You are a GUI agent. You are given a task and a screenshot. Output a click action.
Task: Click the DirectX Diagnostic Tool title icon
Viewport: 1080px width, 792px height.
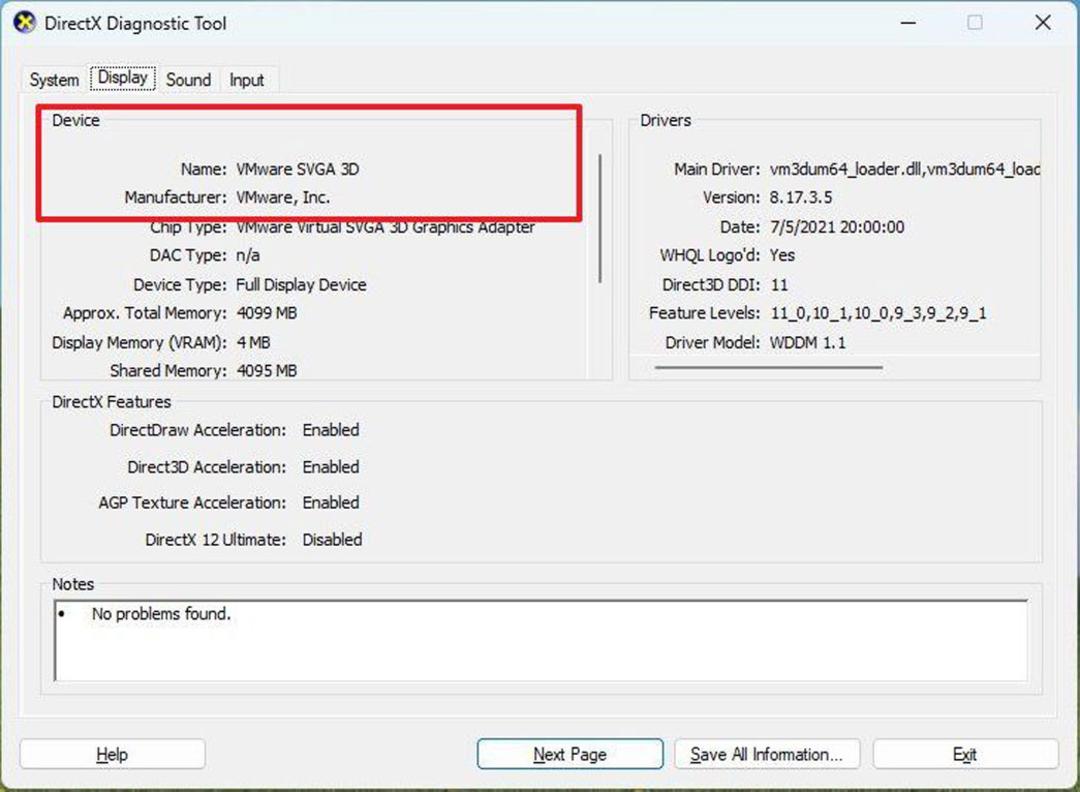point(25,23)
